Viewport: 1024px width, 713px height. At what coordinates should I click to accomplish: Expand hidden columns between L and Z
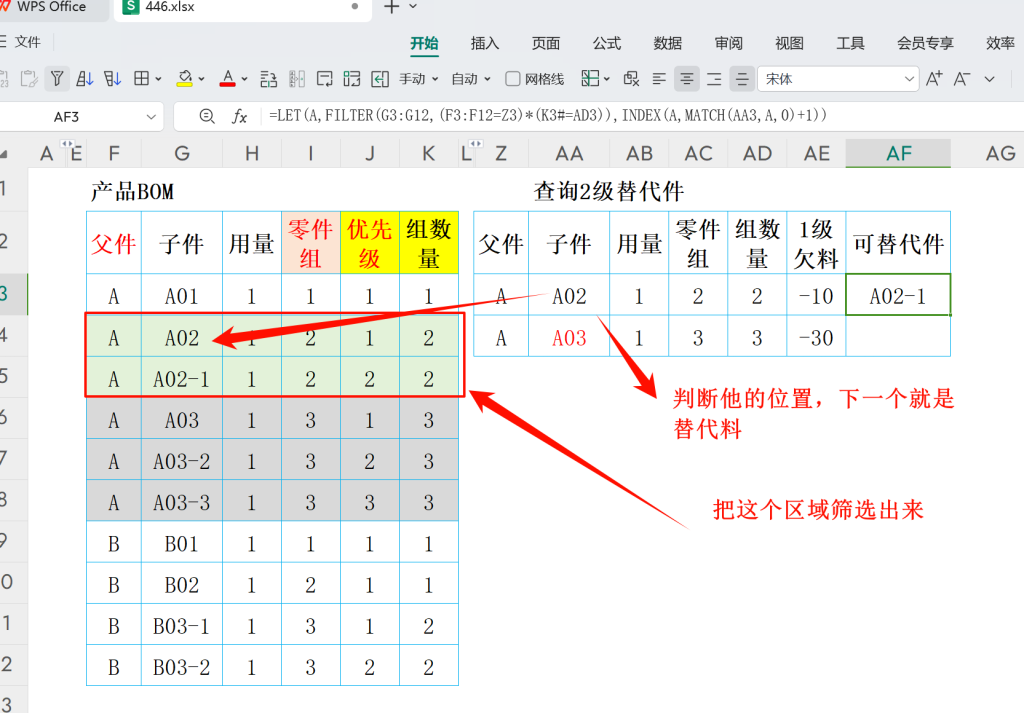pos(475,144)
